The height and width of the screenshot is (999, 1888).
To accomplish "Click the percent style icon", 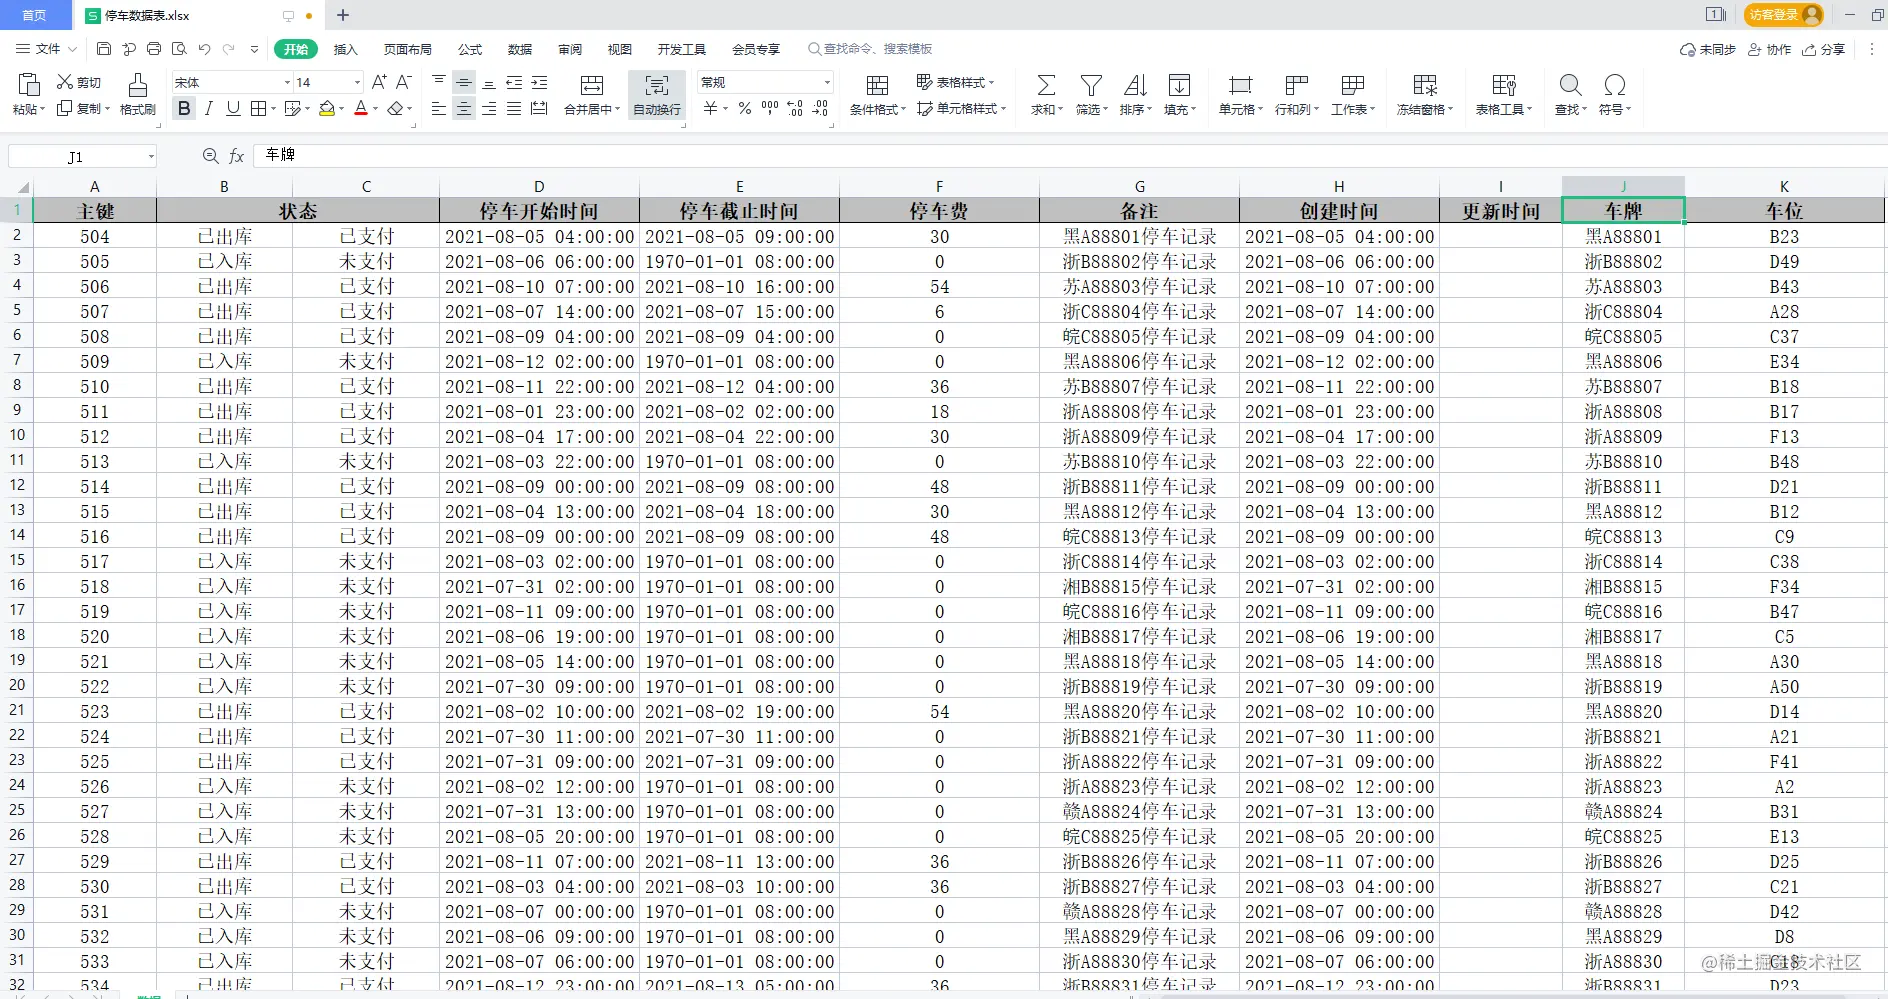I will coord(745,108).
